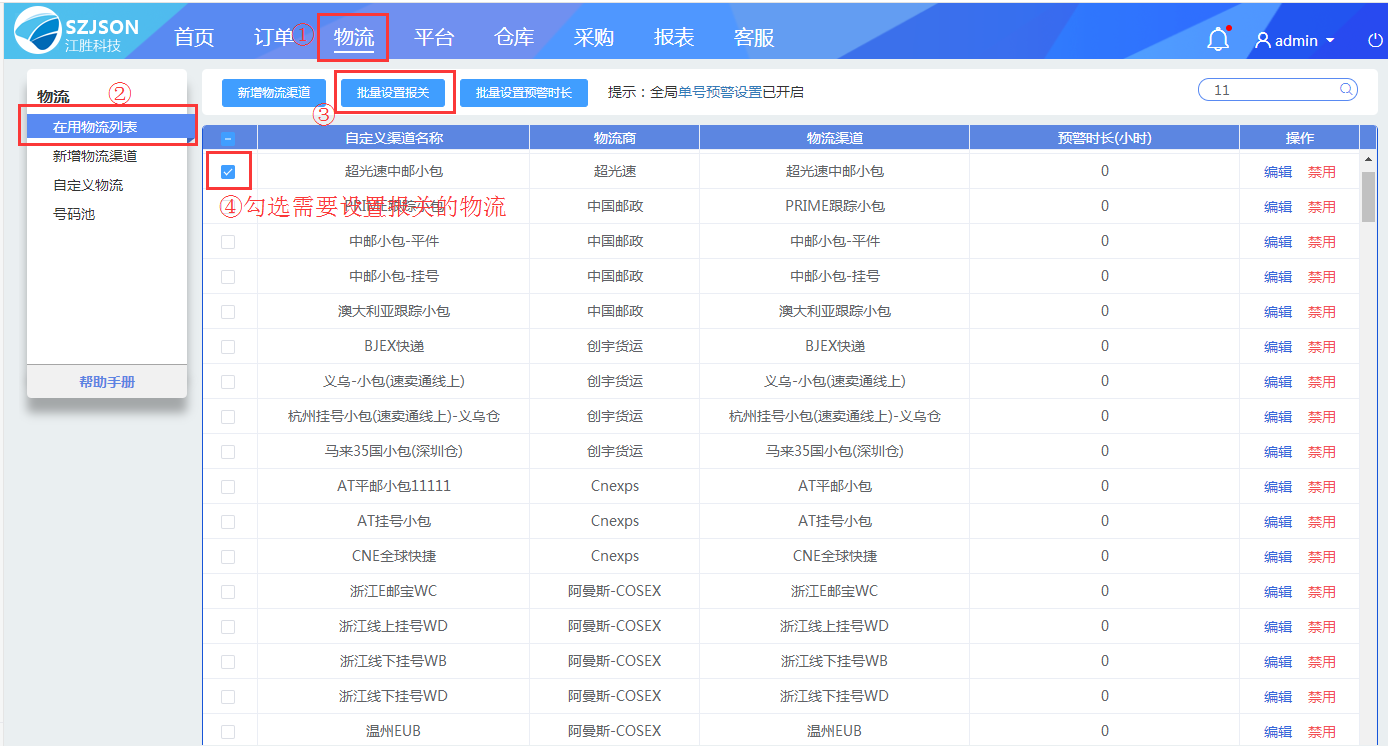Click the table's vertical scrollbar thumb

tap(1368, 196)
